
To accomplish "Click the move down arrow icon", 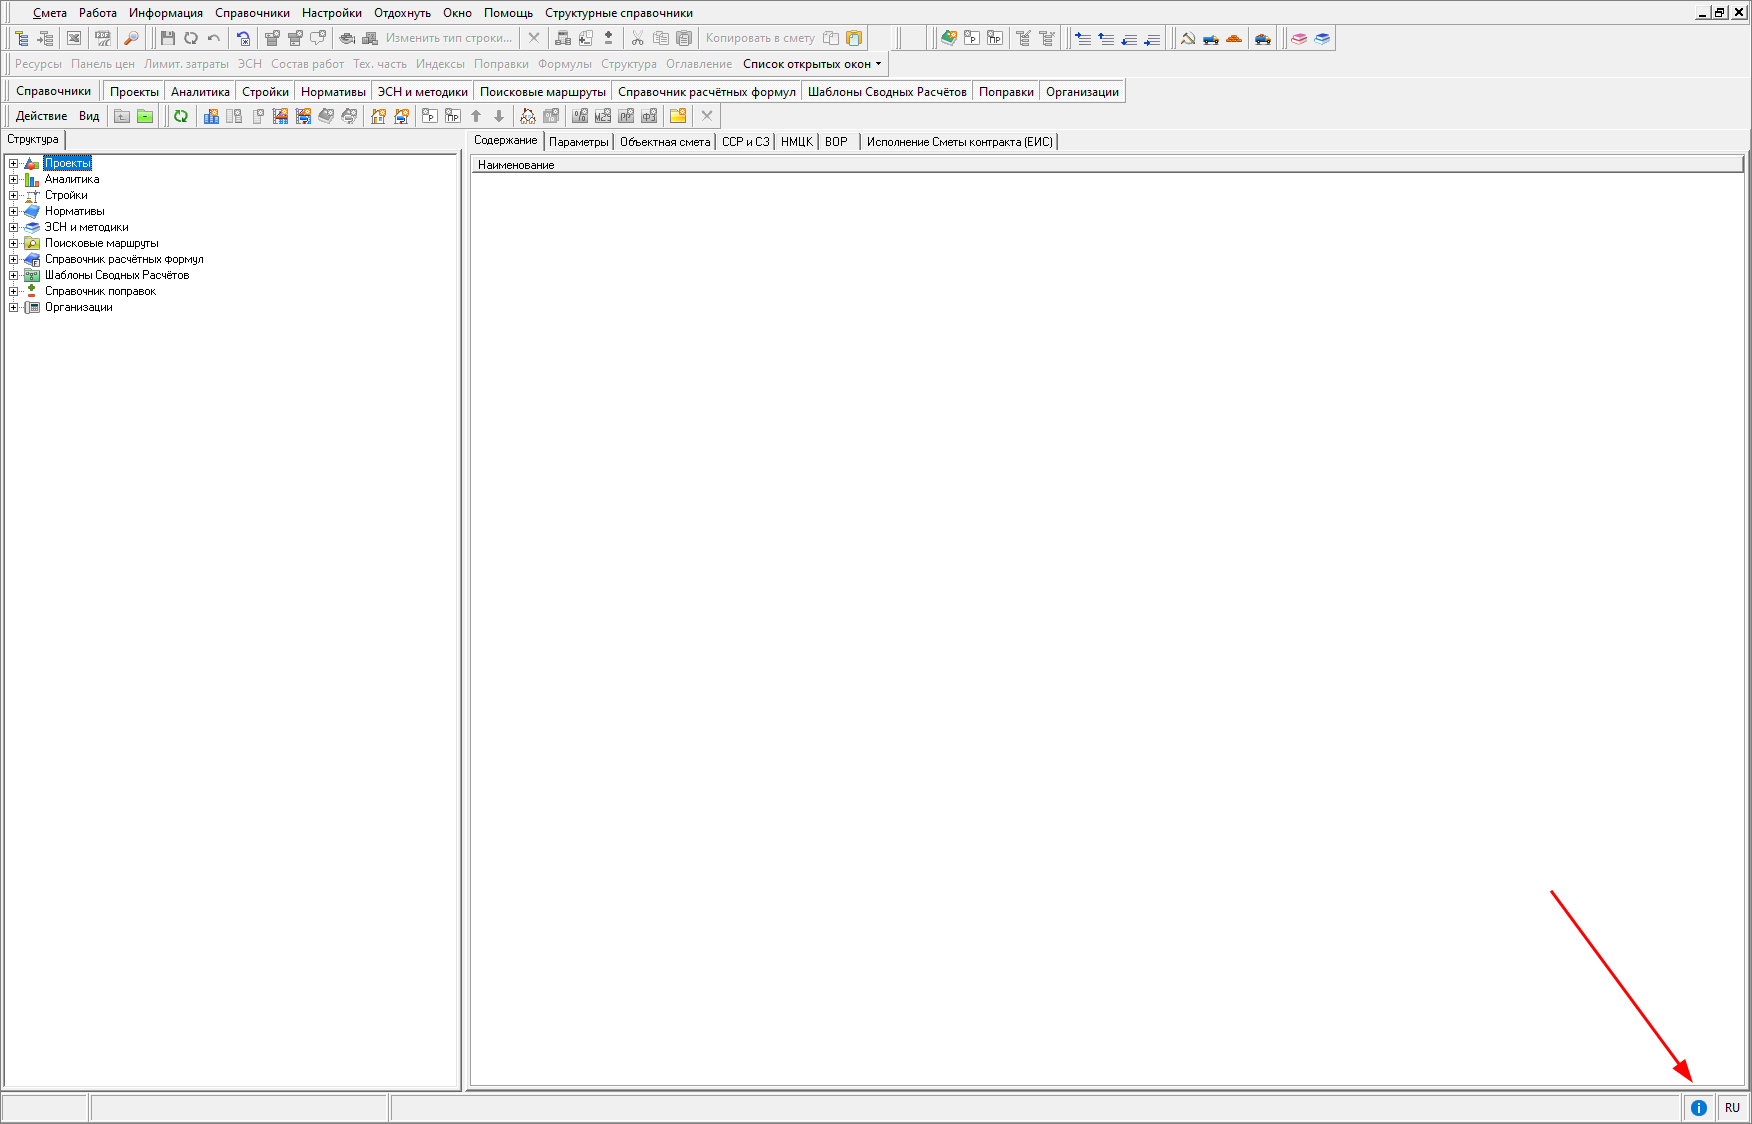I will (x=499, y=116).
